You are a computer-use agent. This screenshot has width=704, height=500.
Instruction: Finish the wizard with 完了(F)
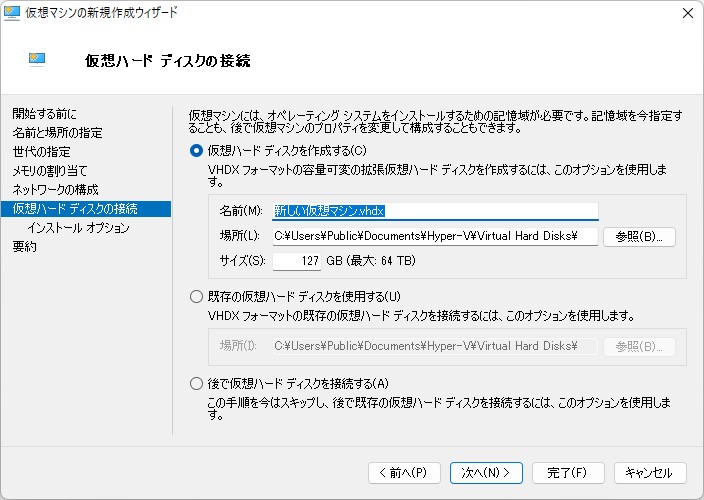pyautogui.click(x=568, y=473)
